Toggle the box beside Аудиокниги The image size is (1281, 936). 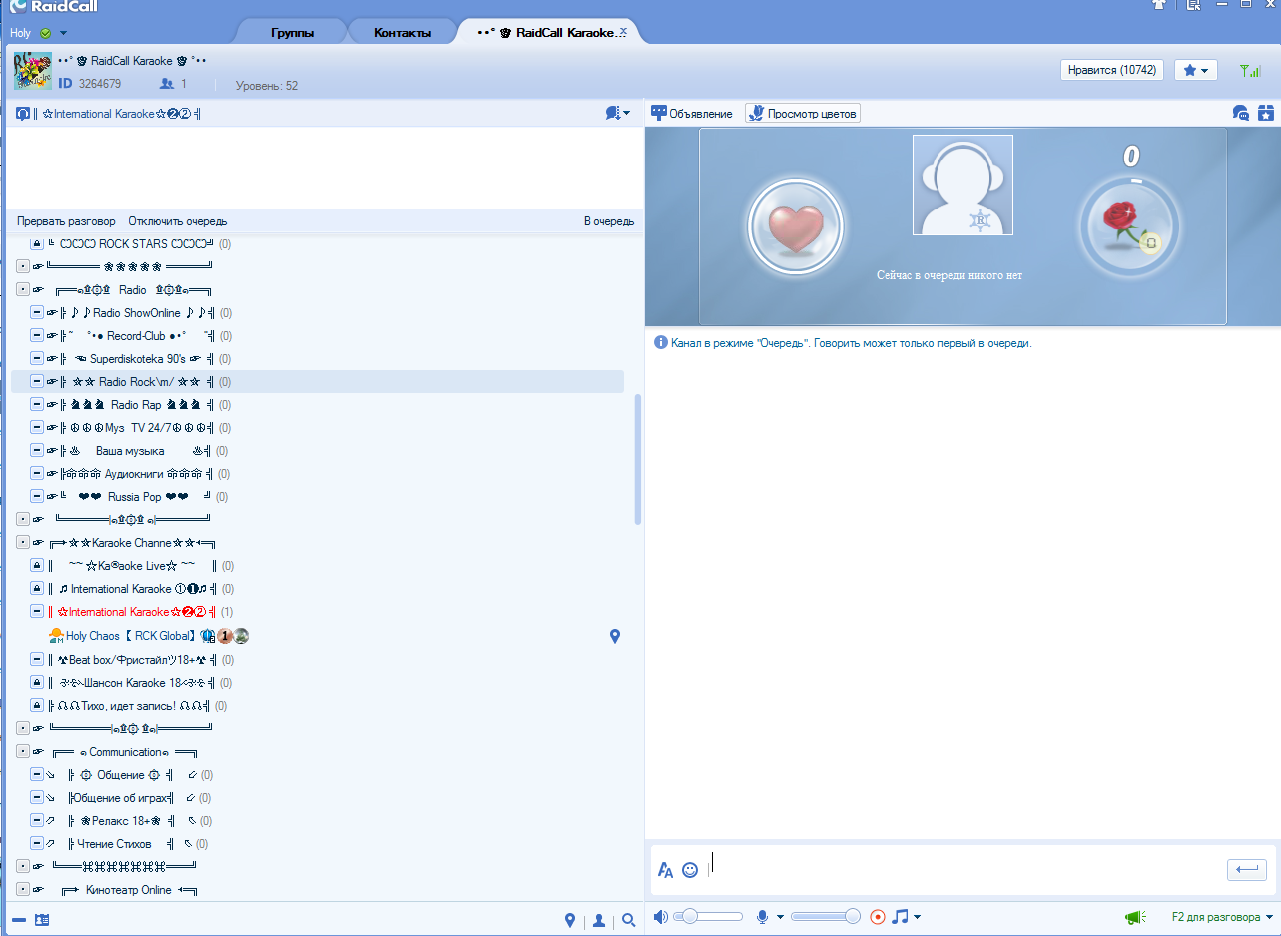coord(37,474)
